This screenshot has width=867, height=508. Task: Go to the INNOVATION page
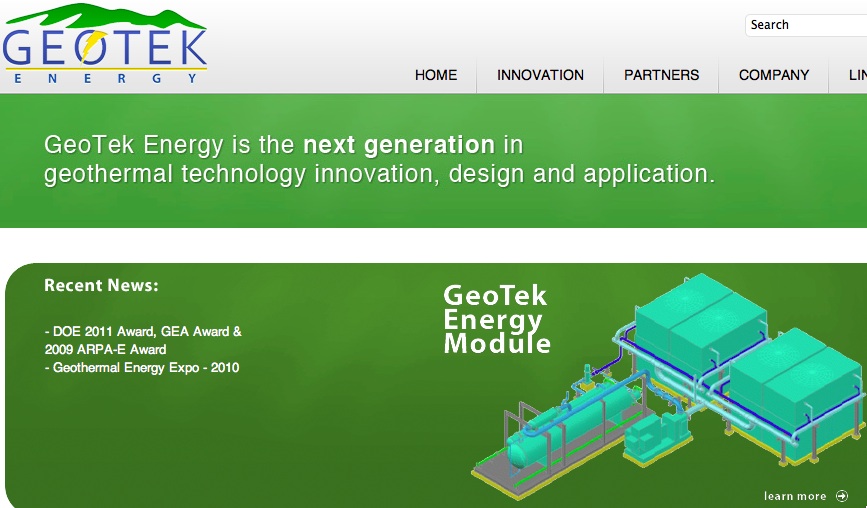540,75
